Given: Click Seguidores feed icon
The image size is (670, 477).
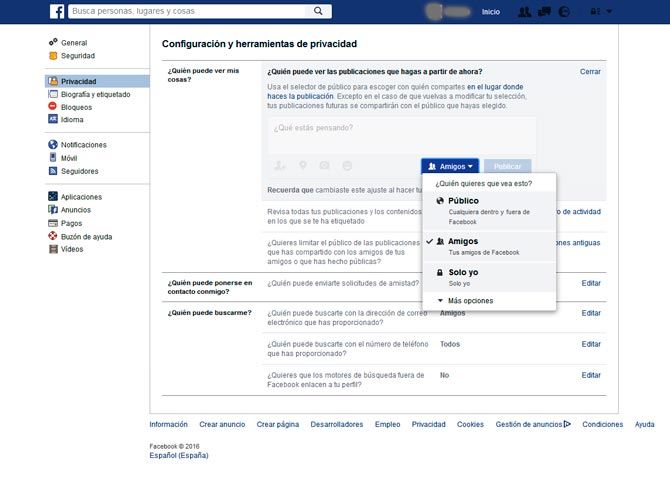Looking at the screenshot, I should (53, 171).
